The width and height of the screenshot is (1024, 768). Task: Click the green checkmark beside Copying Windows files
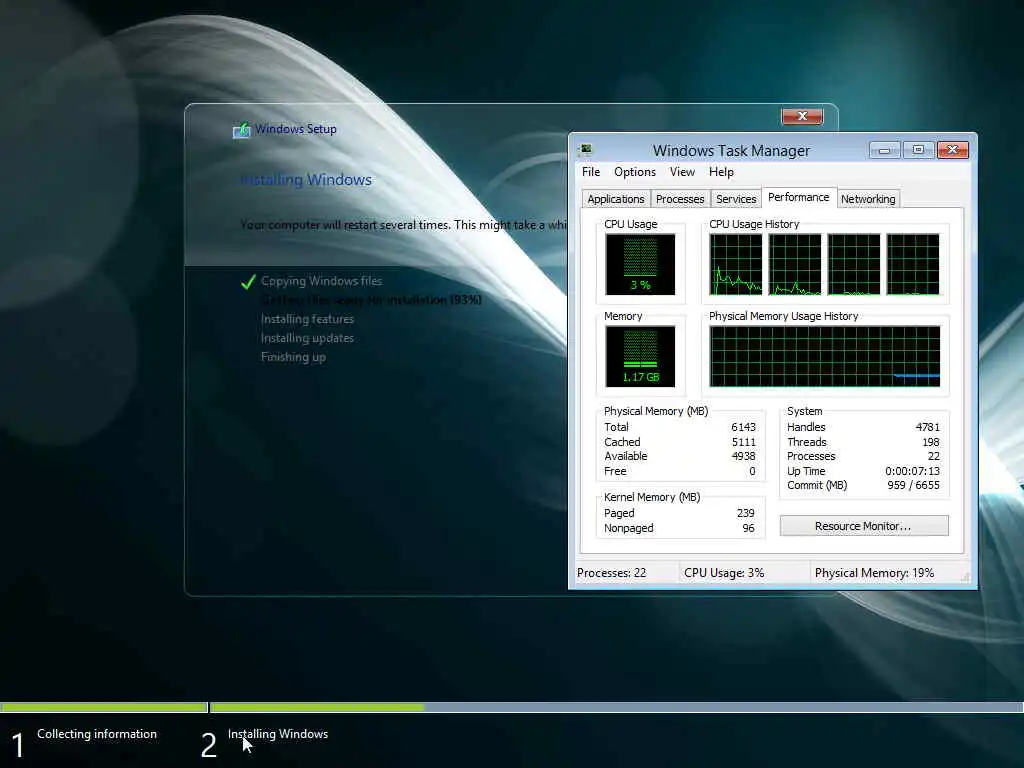(248, 281)
